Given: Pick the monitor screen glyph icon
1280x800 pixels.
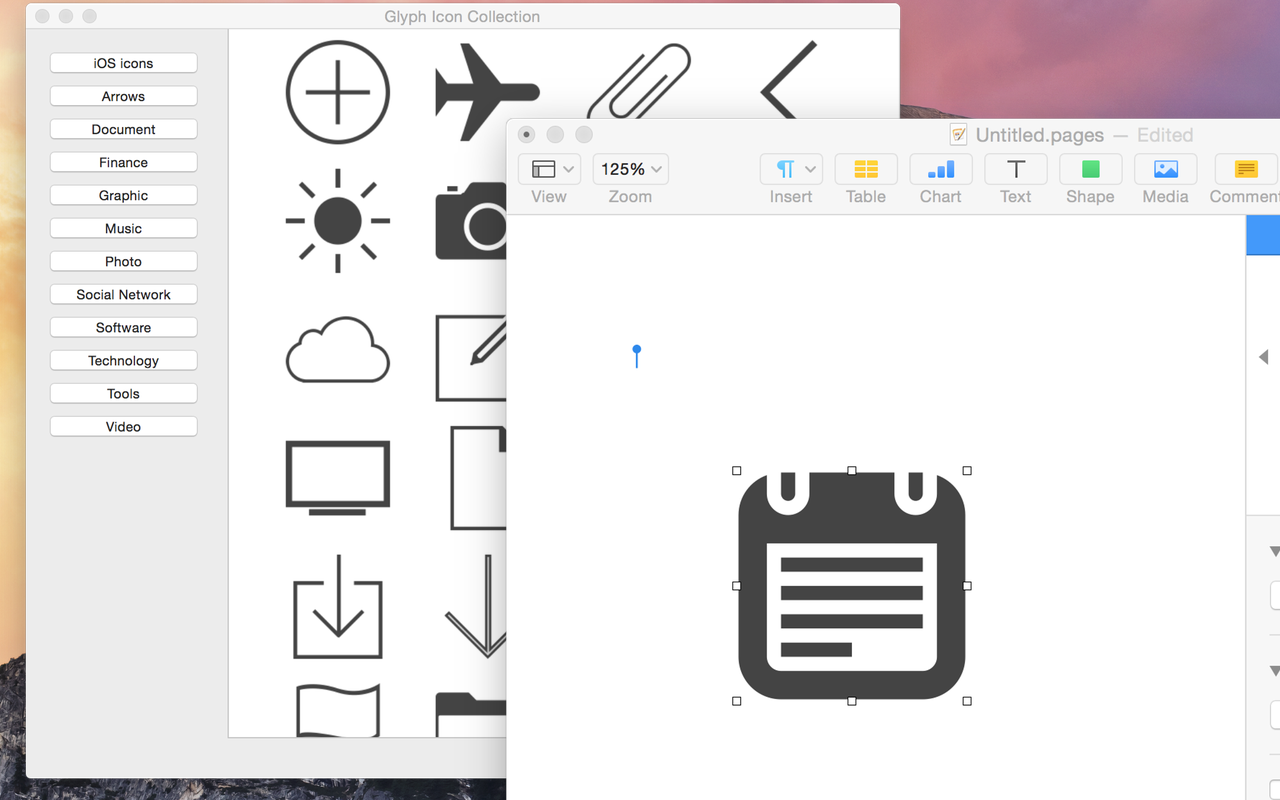Looking at the screenshot, I should [x=338, y=478].
